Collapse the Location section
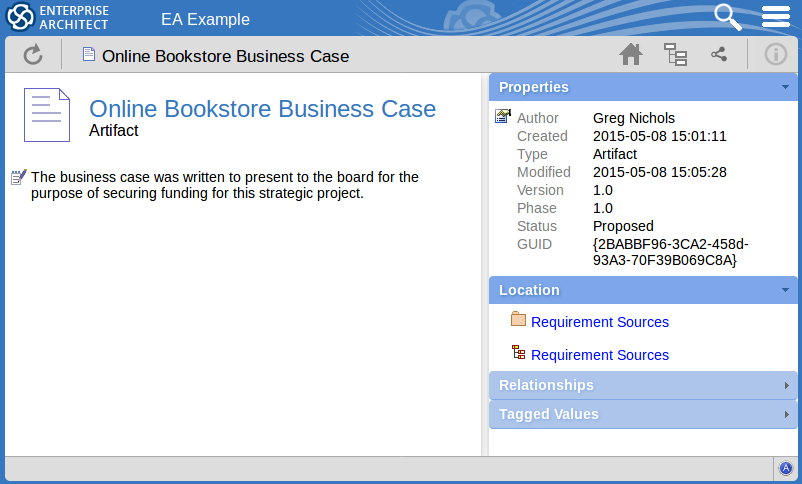The image size is (802, 484). [787, 291]
